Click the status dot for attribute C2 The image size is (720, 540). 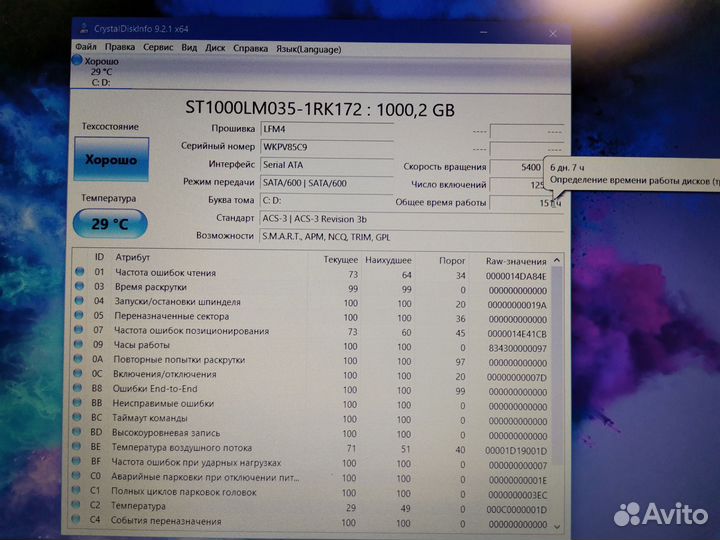[75, 505]
